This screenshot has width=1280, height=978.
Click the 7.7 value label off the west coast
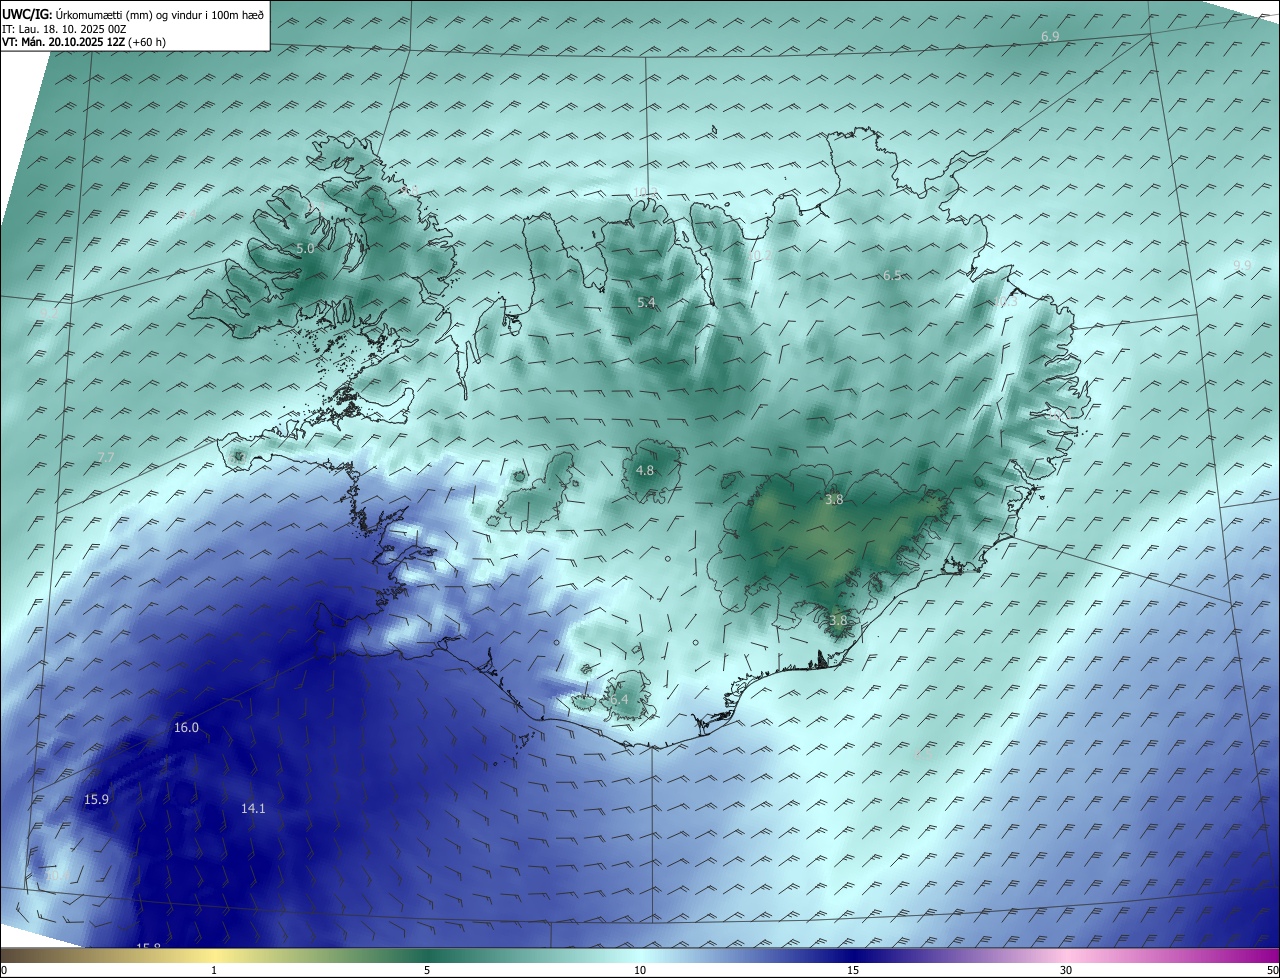click(106, 457)
